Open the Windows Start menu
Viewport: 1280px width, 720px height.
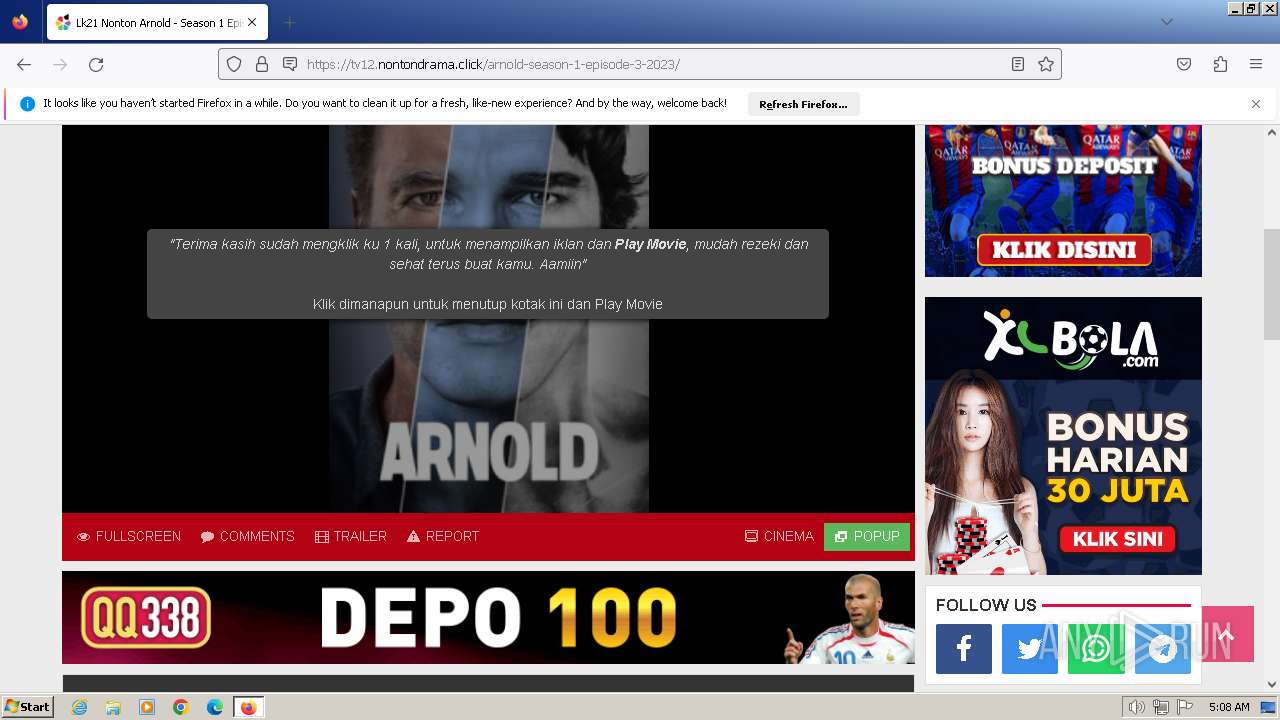[x=27, y=707]
